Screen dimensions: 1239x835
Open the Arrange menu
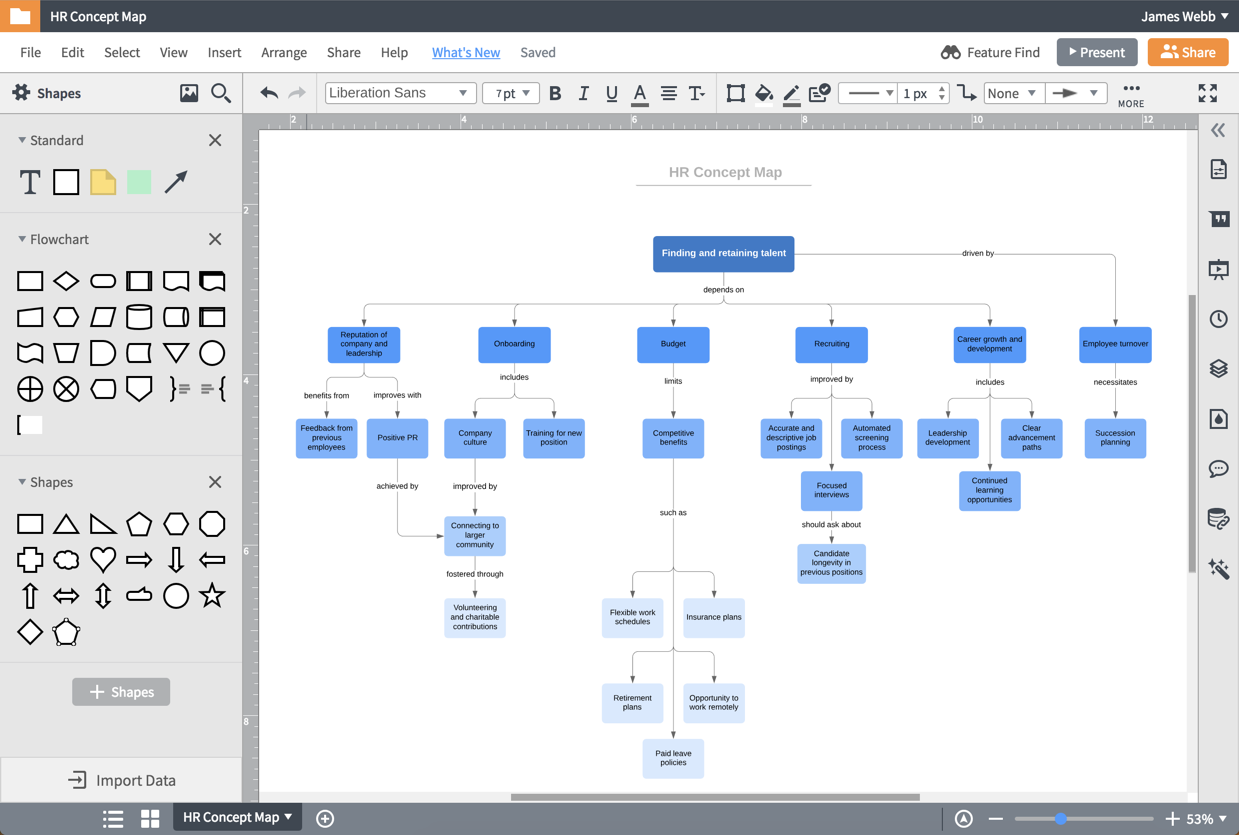[284, 52]
